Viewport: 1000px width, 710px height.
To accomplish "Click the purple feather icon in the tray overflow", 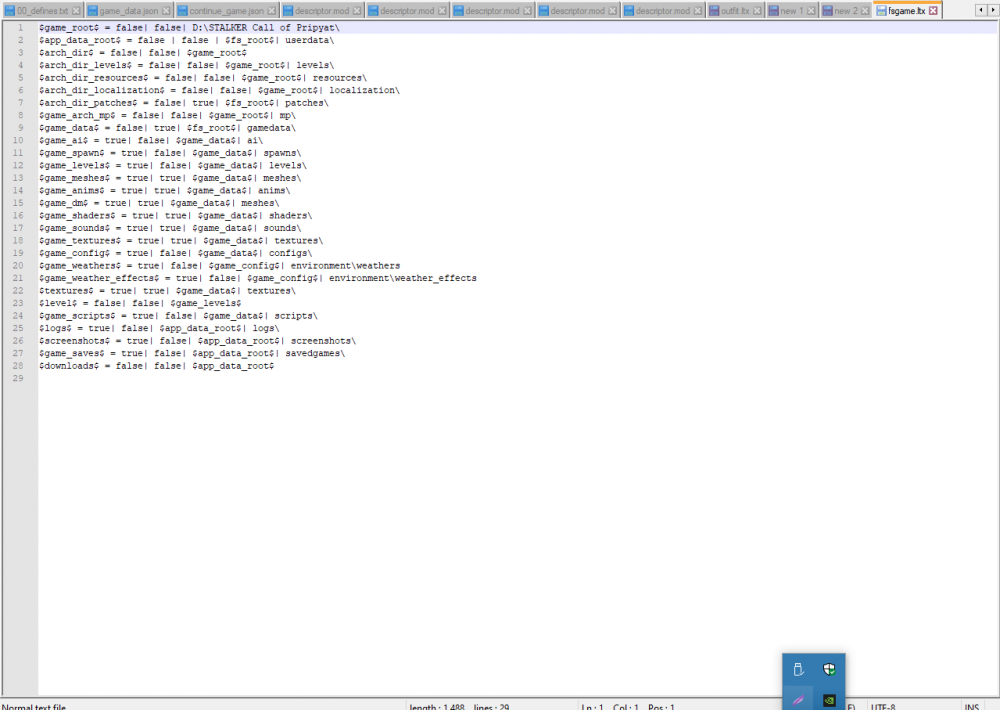I will [798, 700].
